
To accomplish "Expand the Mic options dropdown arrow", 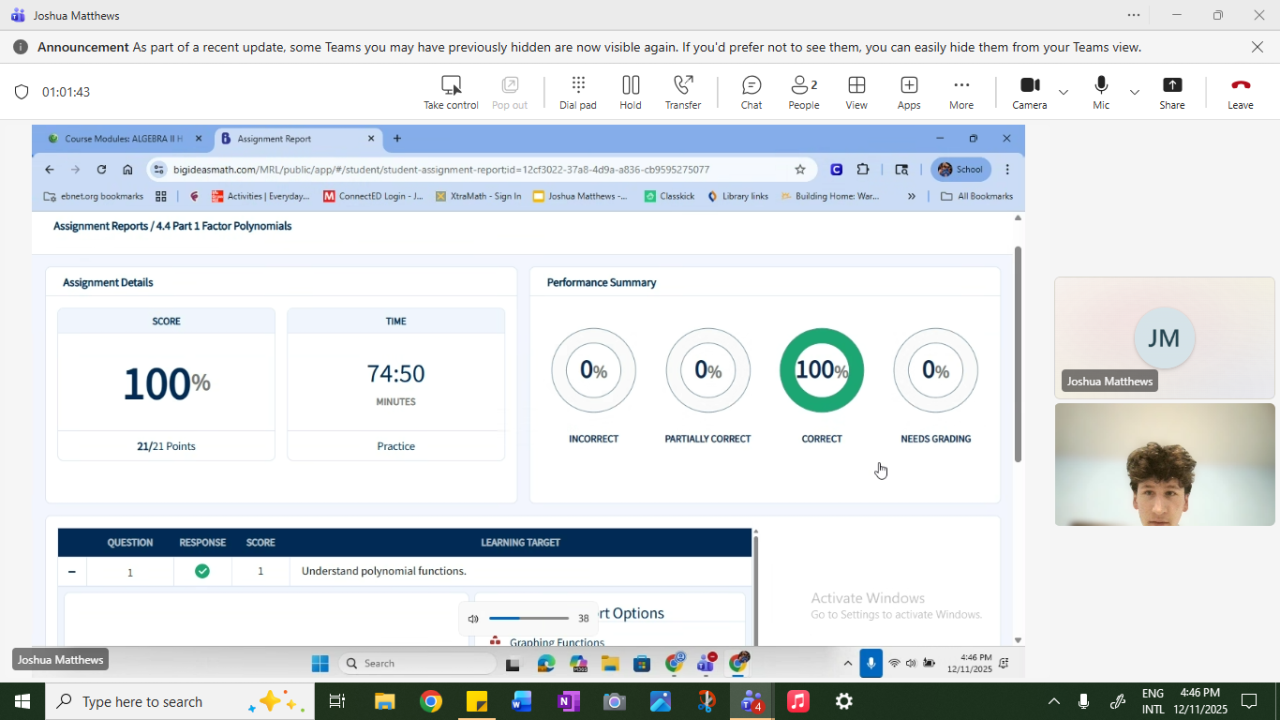I will click(x=1134, y=92).
